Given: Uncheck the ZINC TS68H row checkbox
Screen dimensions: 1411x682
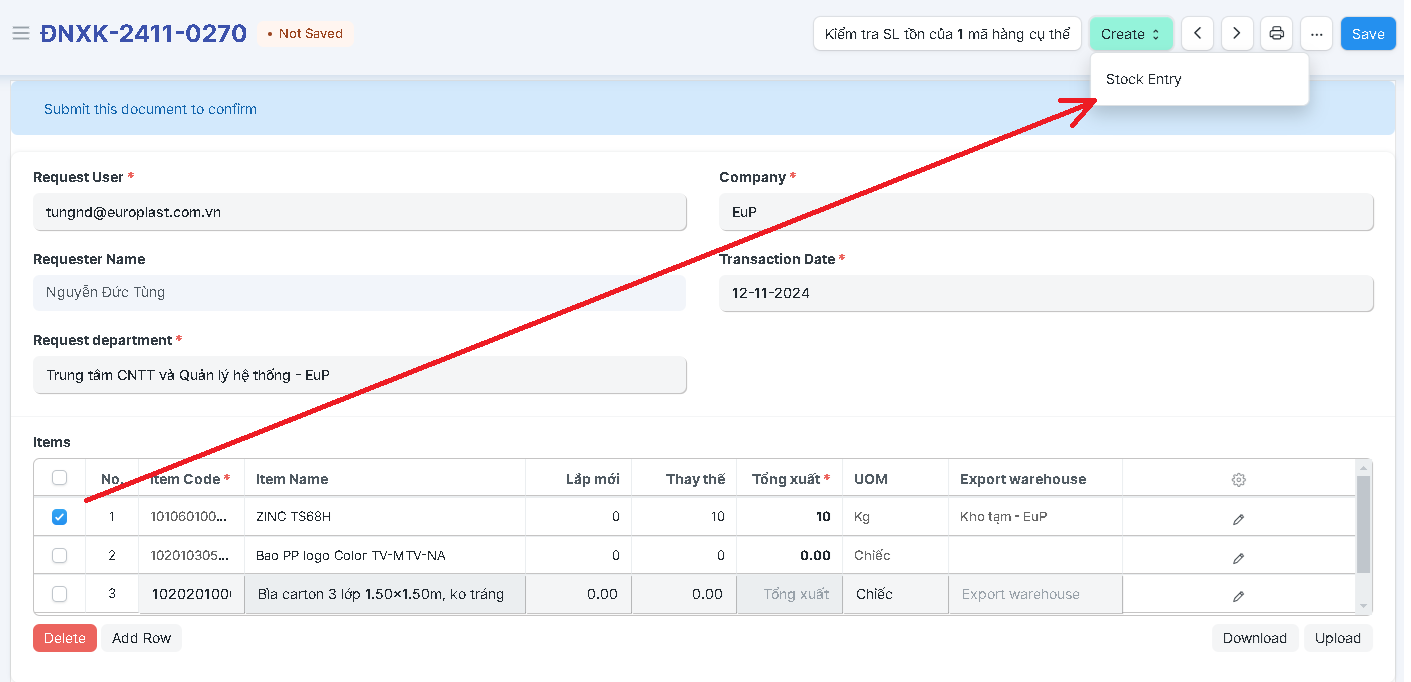Looking at the screenshot, I should (x=60, y=517).
